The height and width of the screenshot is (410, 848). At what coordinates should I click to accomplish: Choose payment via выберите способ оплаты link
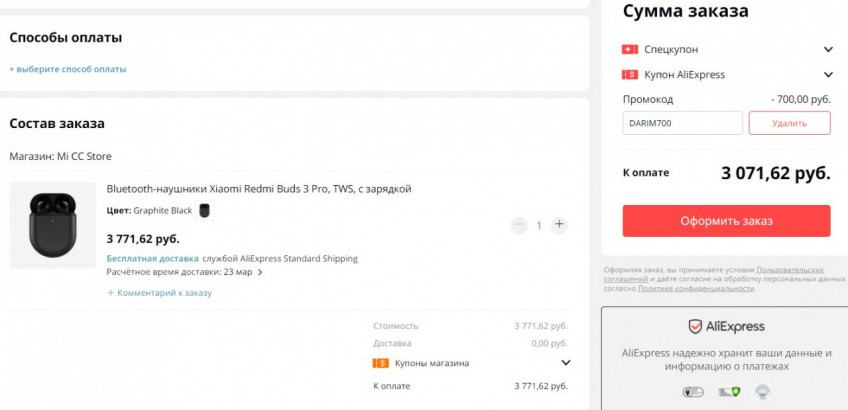coord(68,69)
